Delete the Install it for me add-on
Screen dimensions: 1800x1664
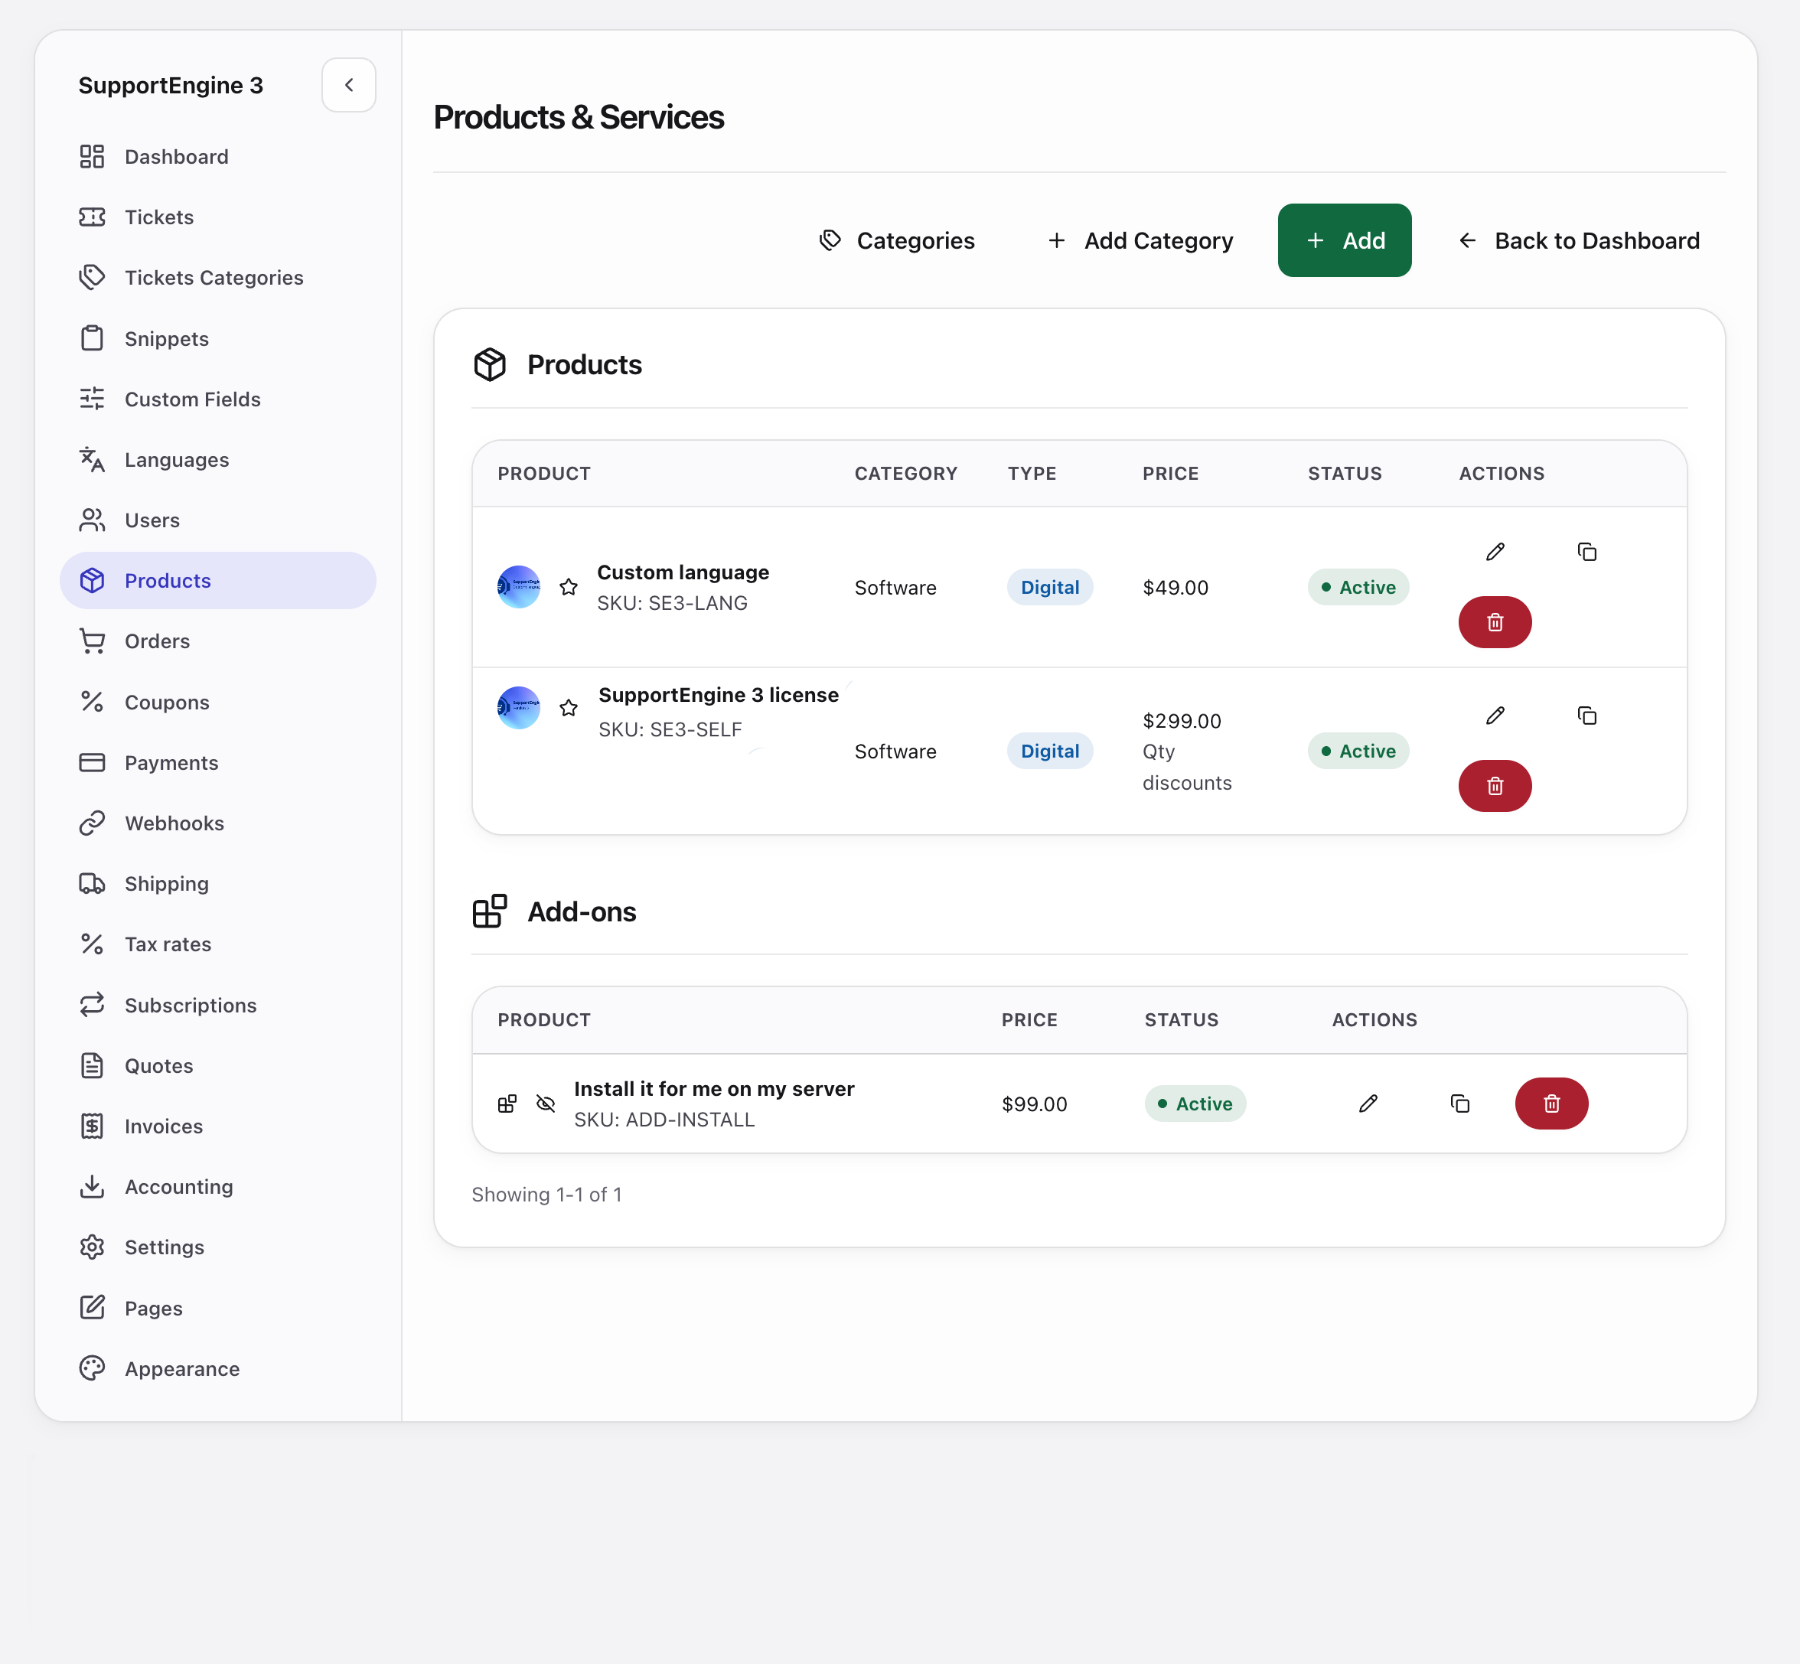pos(1552,1104)
